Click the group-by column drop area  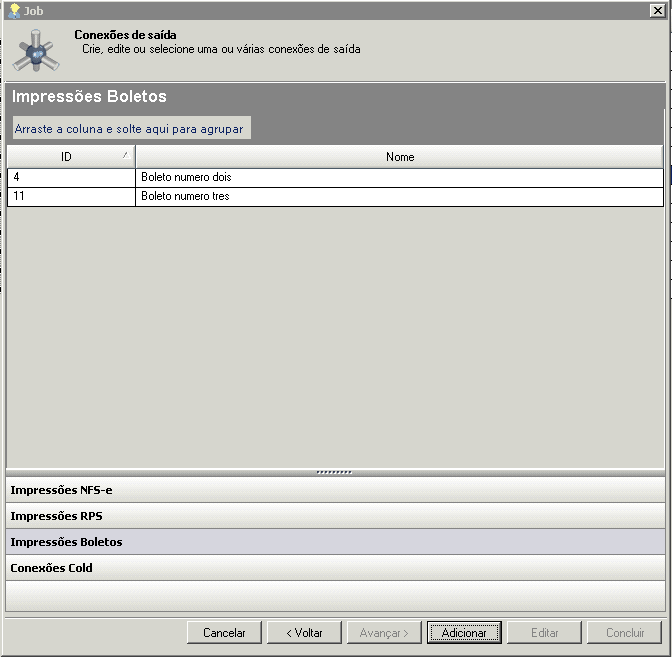click(132, 128)
